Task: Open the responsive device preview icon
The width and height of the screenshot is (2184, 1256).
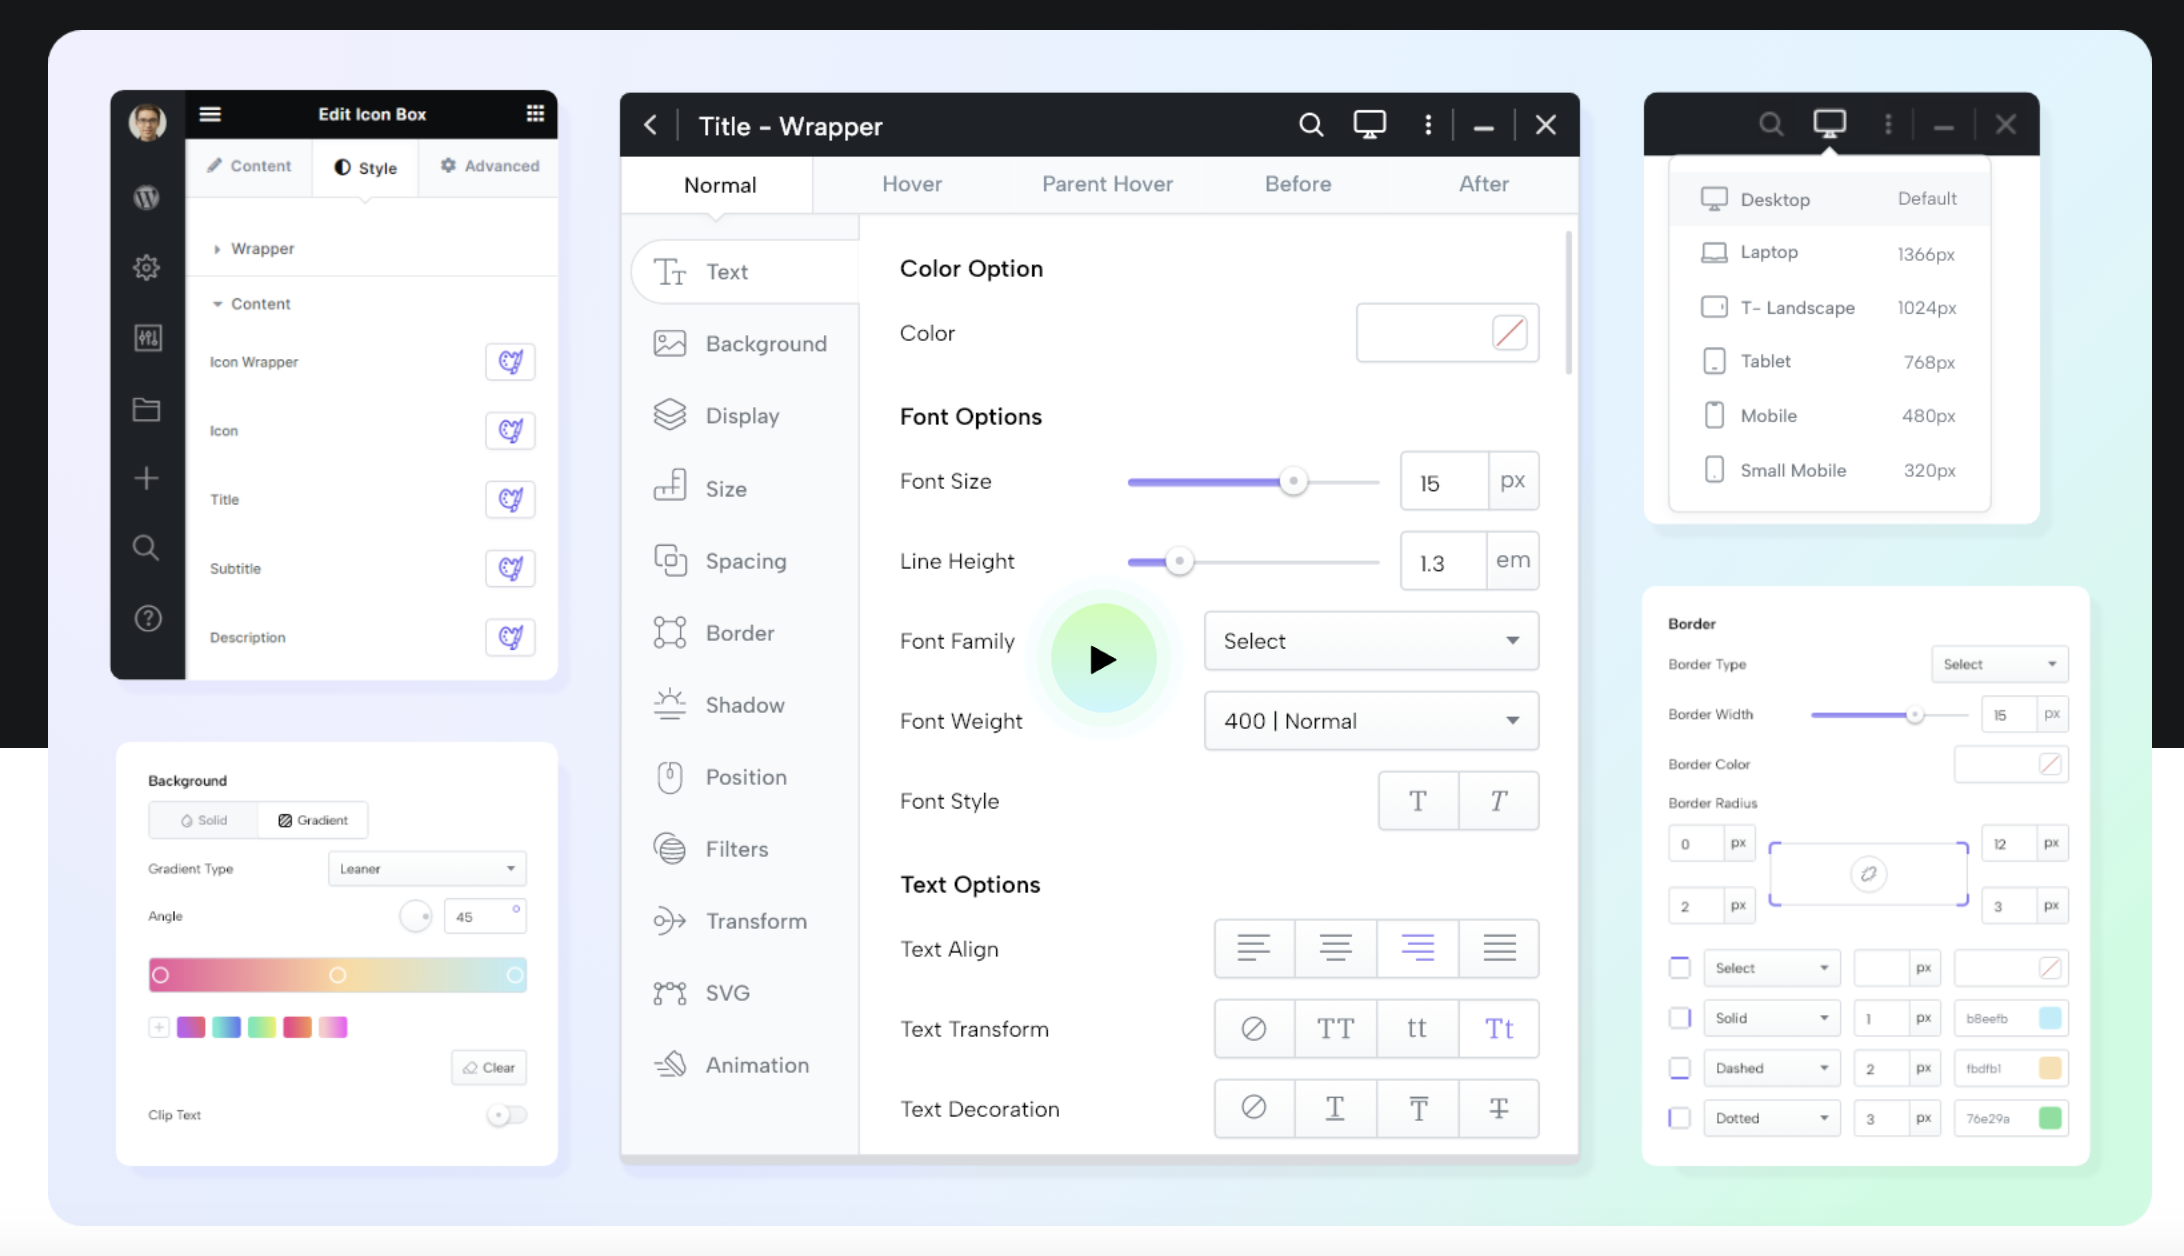Action: [1369, 124]
